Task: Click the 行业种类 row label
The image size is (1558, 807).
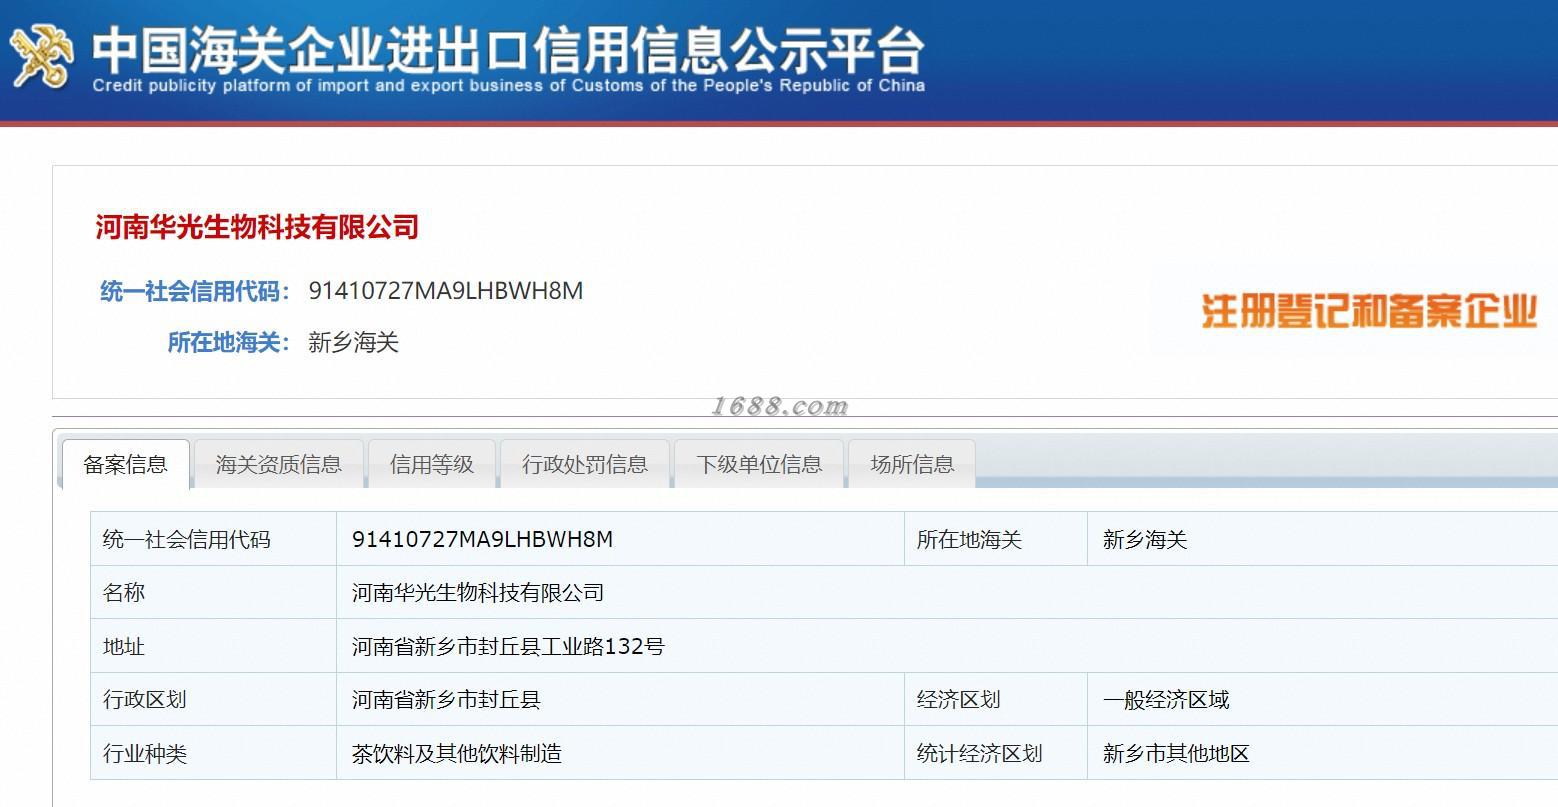Action: click(x=145, y=754)
